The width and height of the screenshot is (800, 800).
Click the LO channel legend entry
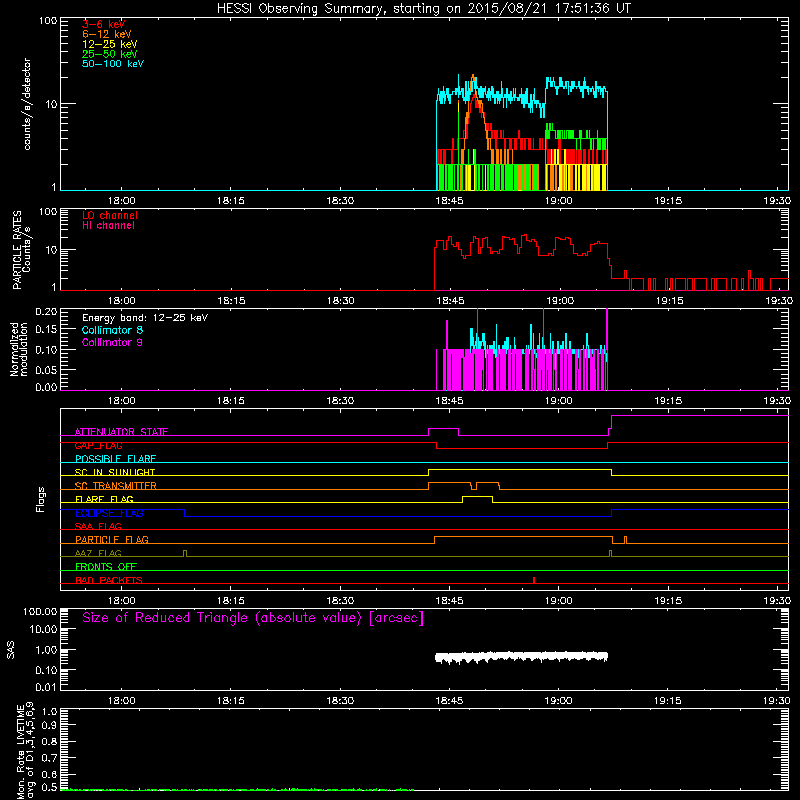coord(110,215)
